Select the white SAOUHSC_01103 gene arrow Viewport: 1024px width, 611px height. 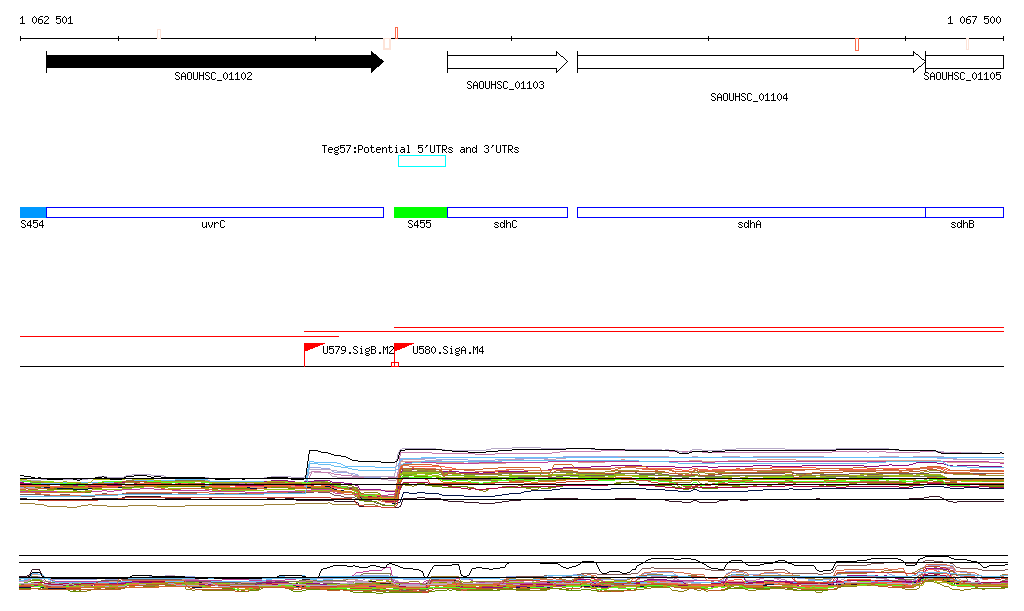506,62
